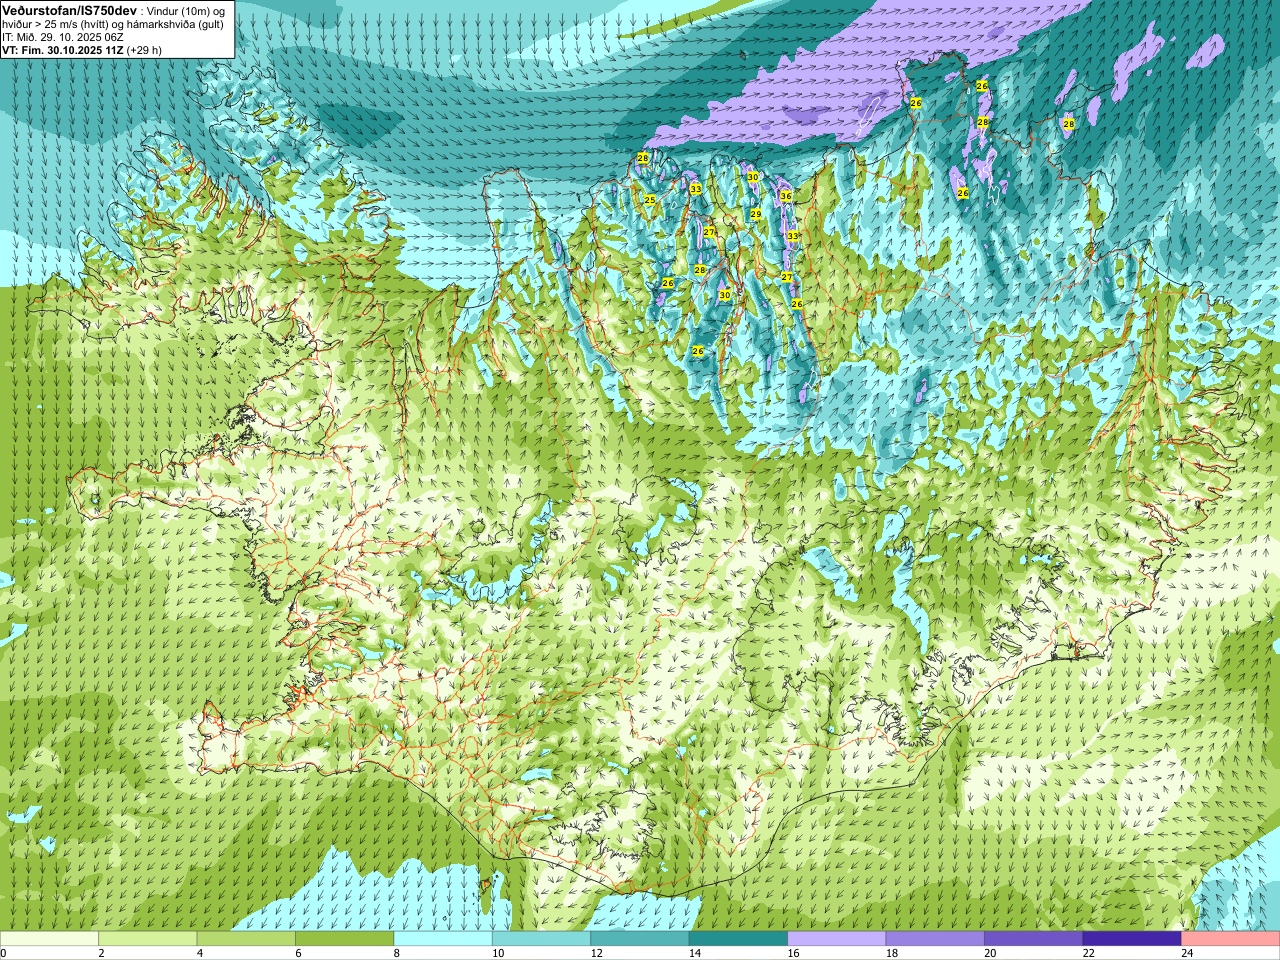Click the legend scale number 22
Screen dimensions: 1280x960
coord(1088,953)
